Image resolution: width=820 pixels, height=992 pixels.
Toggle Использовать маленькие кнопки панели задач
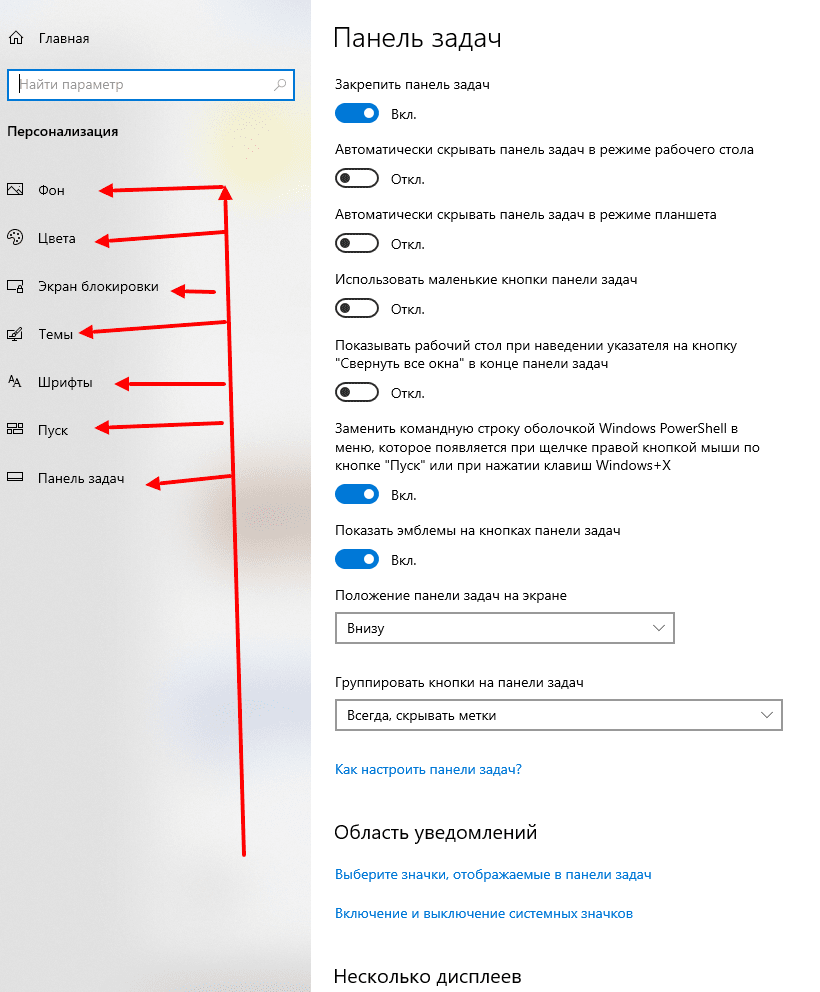click(357, 309)
